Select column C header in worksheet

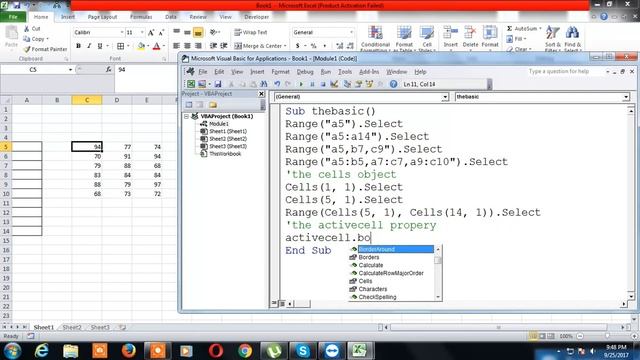[x=87, y=100]
